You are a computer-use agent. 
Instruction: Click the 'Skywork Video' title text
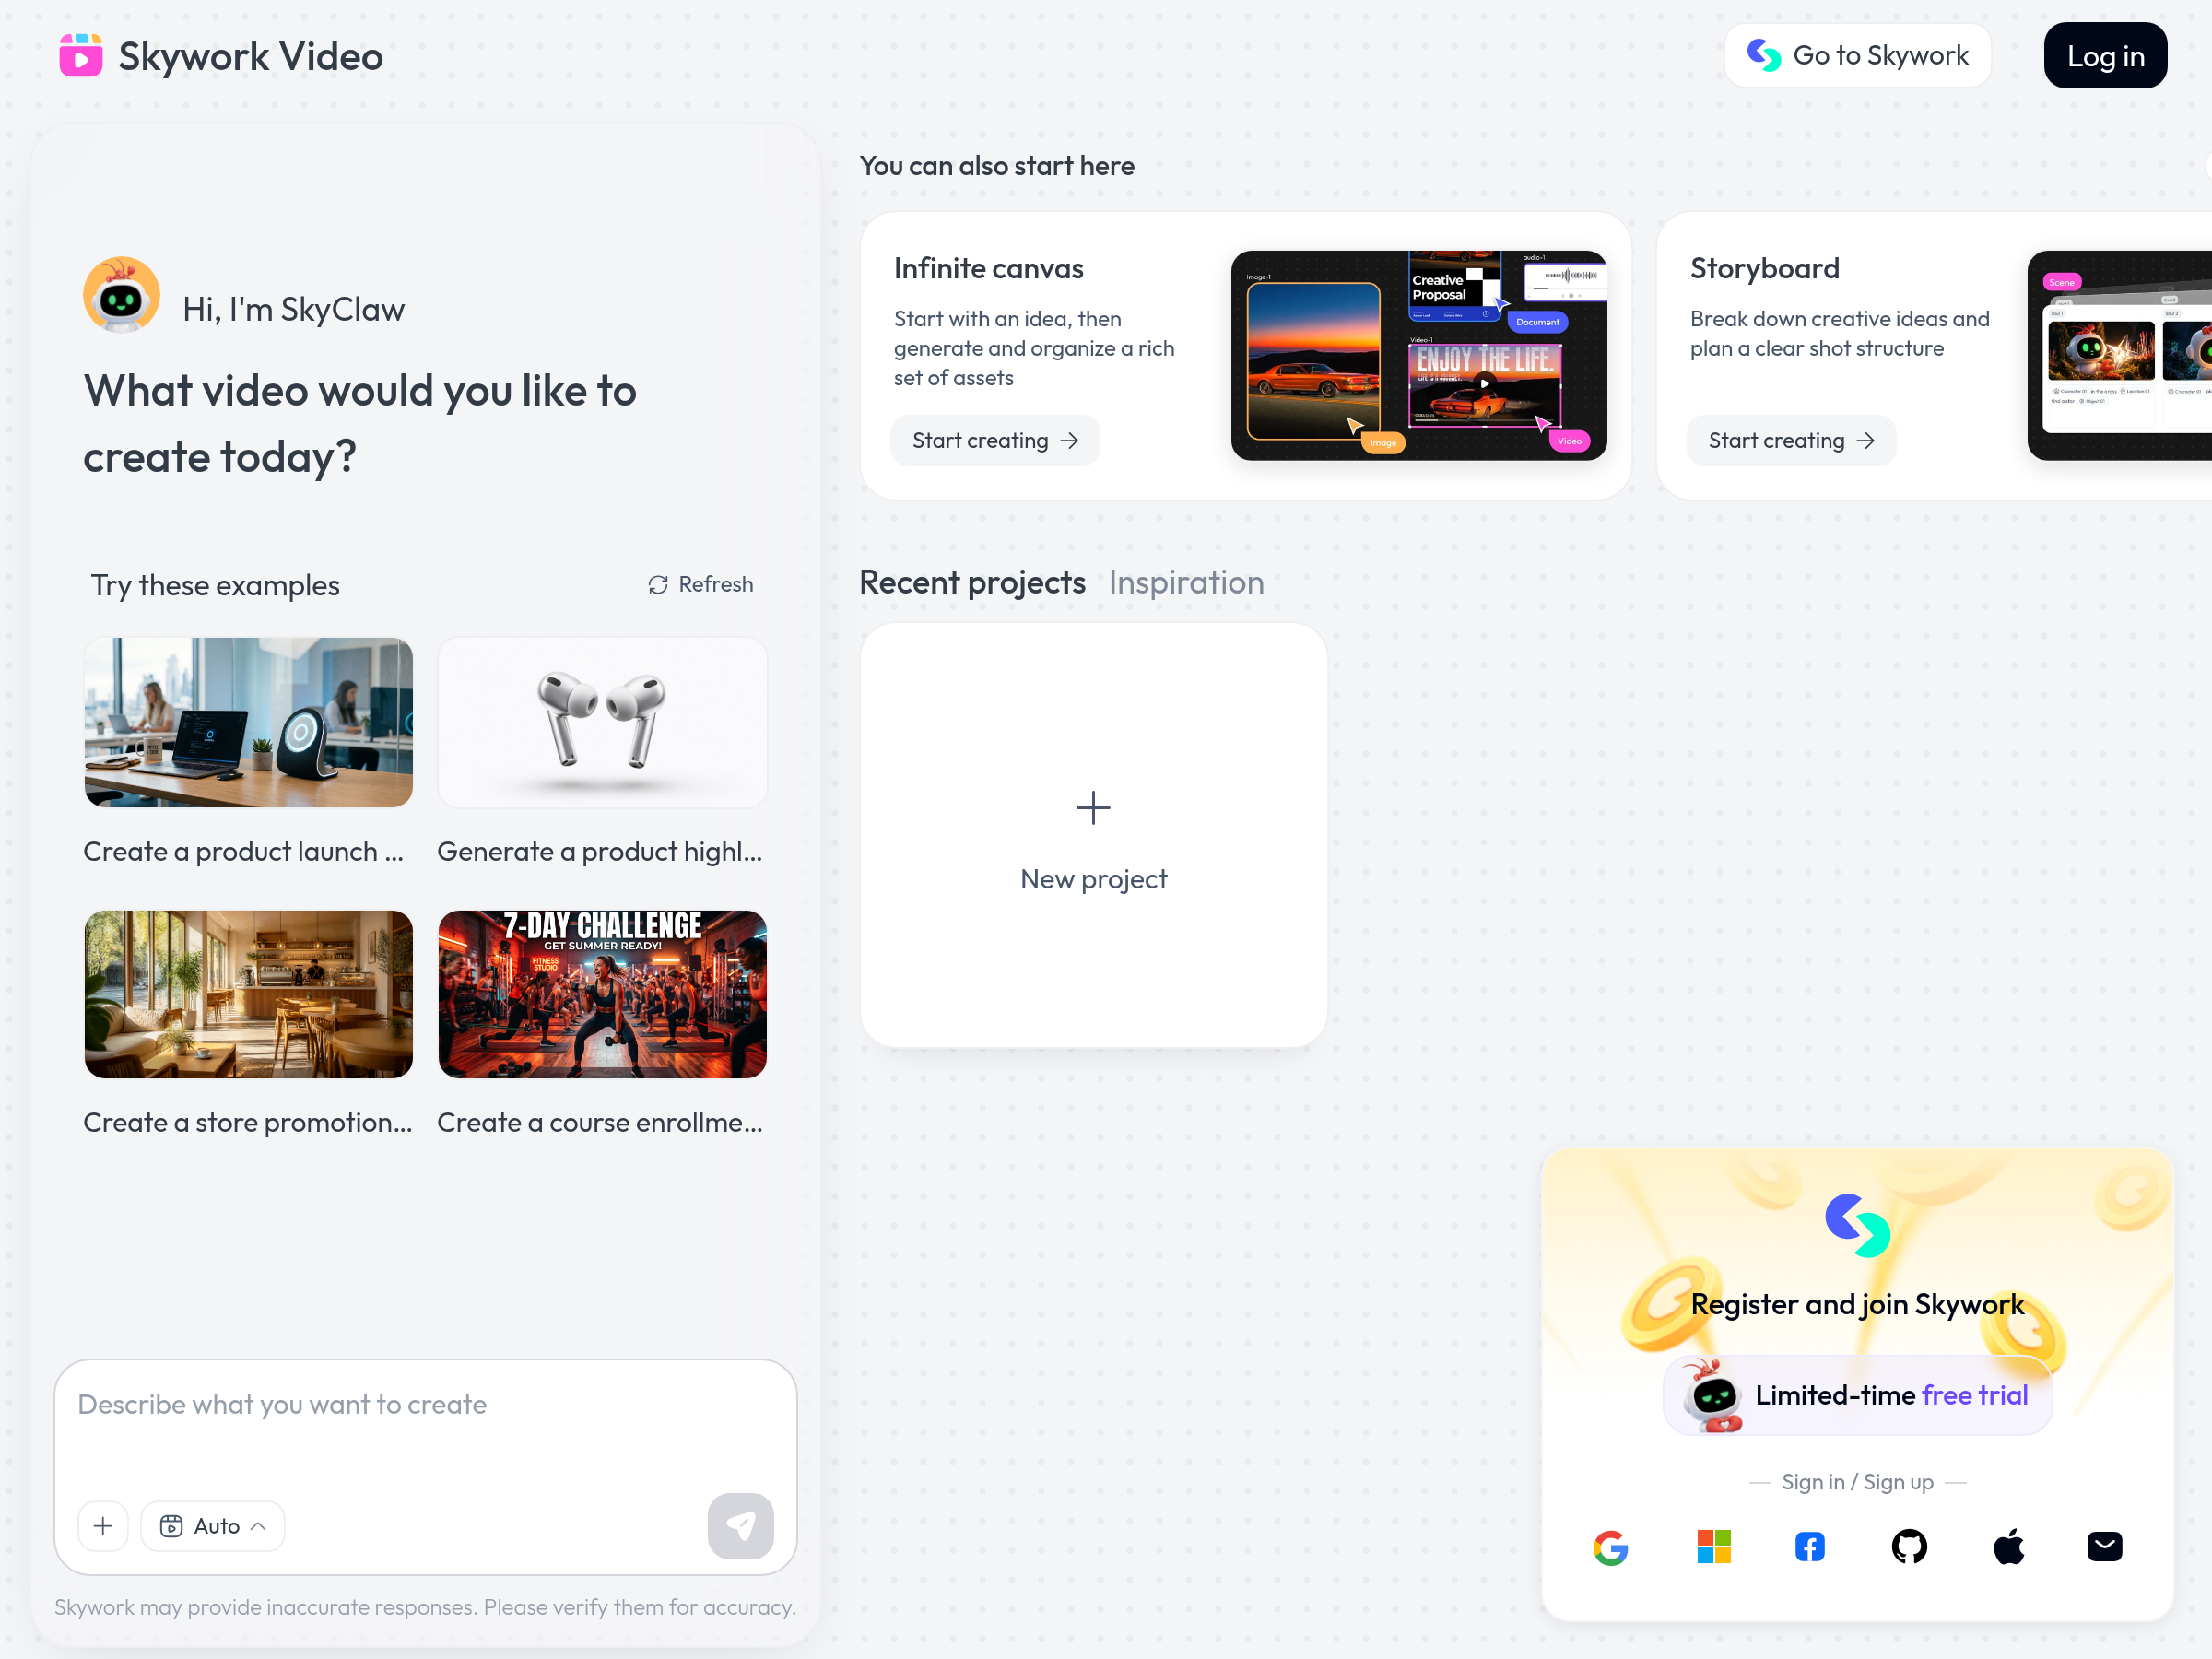250,56
